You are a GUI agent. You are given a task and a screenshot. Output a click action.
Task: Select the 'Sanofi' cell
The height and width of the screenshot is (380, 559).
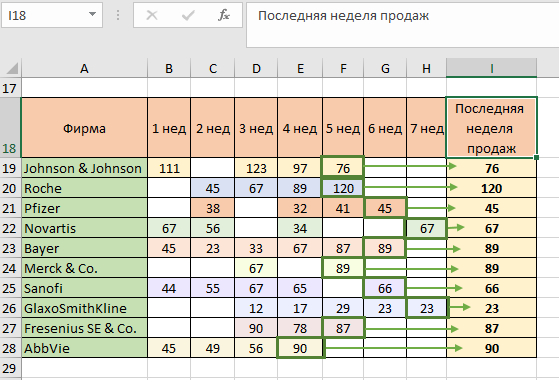coord(84,288)
